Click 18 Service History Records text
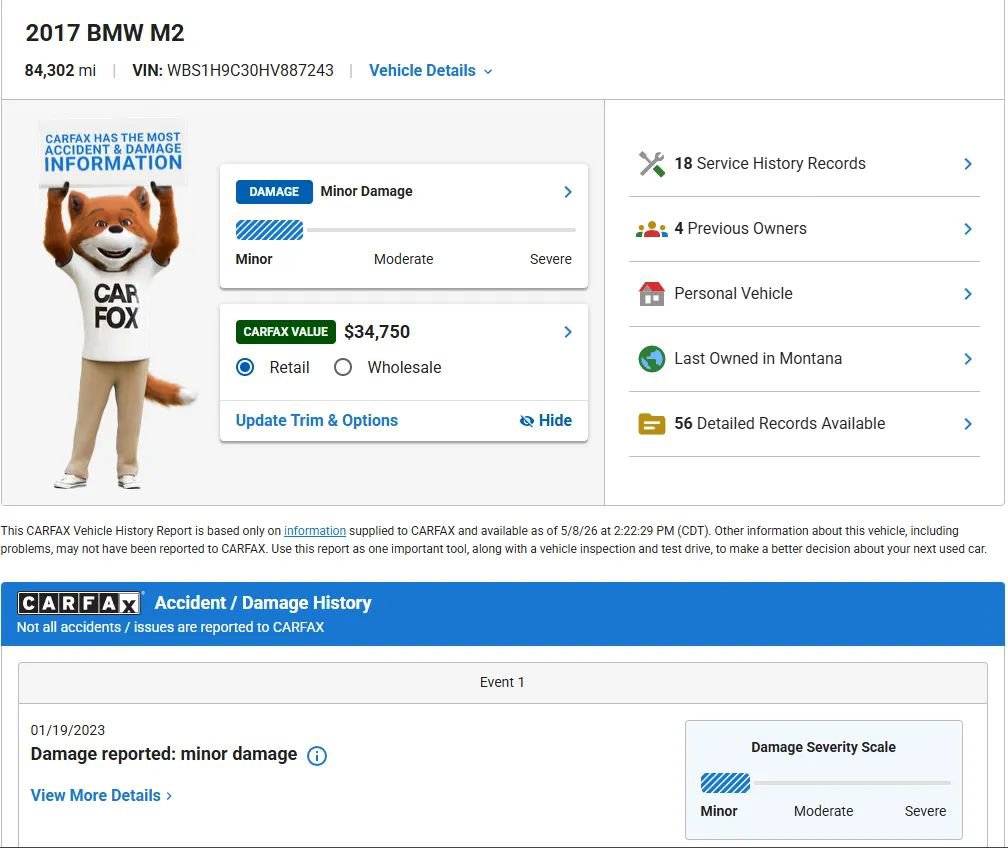1008x848 pixels. pyautogui.click(x=770, y=164)
